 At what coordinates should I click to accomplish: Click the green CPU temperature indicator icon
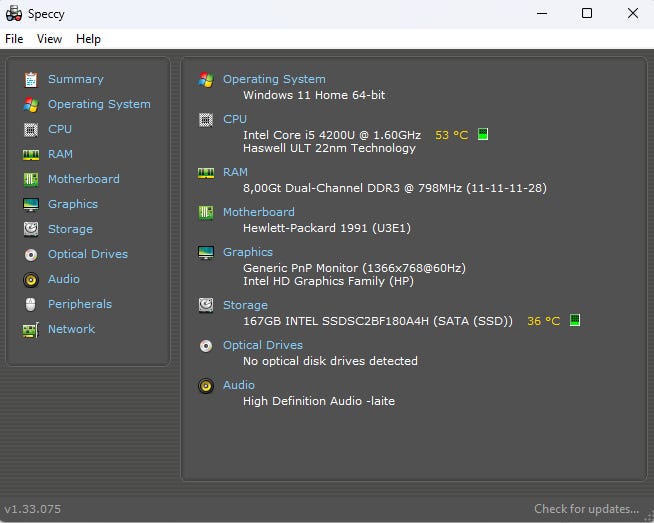pos(483,134)
